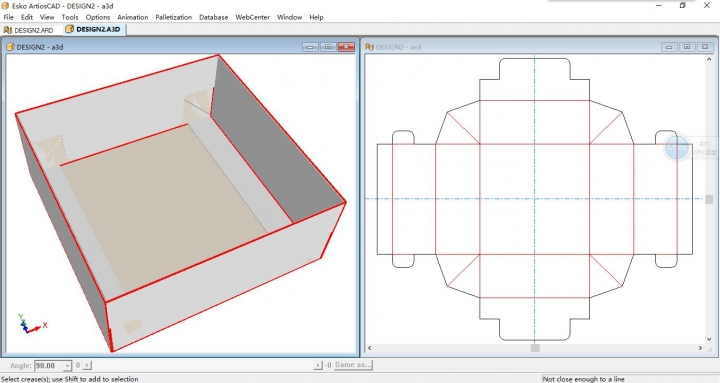This screenshot has height=383, width=720.
Task: Minimize the DESIGN2 - ard sub-window
Action: [x=669, y=47]
